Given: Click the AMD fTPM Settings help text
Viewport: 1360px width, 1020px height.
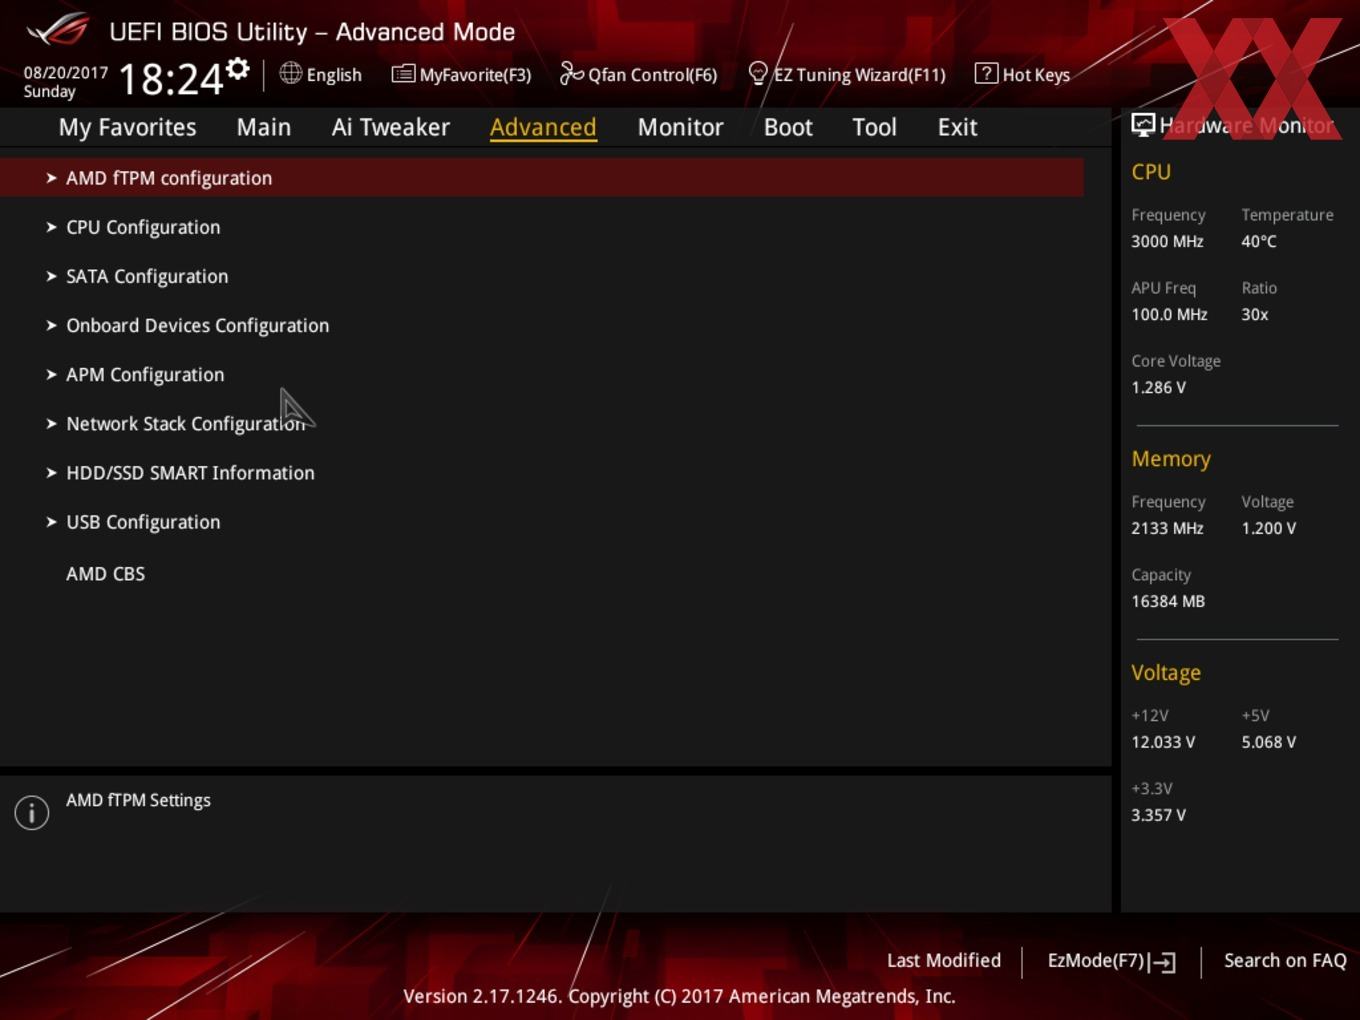Looking at the screenshot, I should pyautogui.click(x=138, y=800).
